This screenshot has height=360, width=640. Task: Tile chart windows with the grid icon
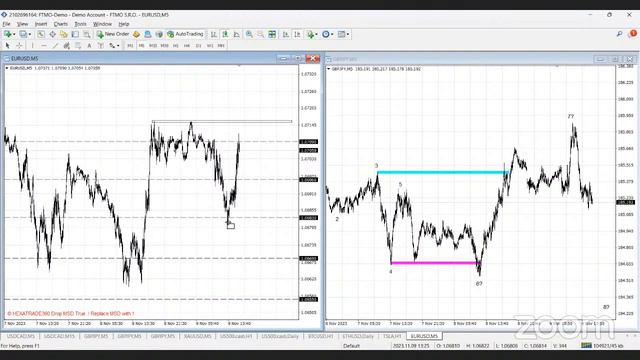click(272, 34)
